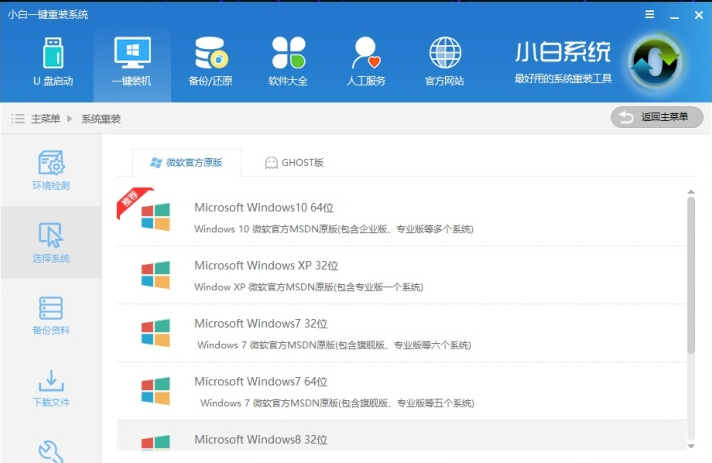
Task: Select Microsoft Windows7 64位 title
Action: coord(261,382)
